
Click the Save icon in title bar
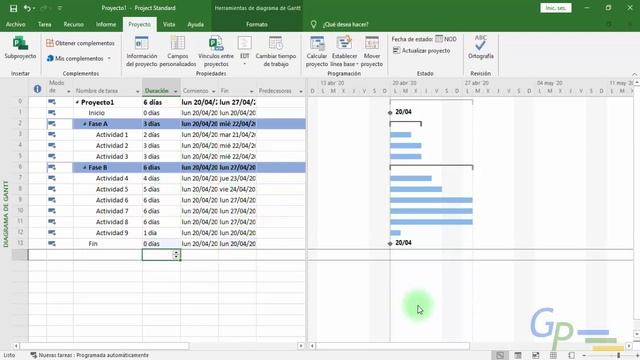[13, 8]
